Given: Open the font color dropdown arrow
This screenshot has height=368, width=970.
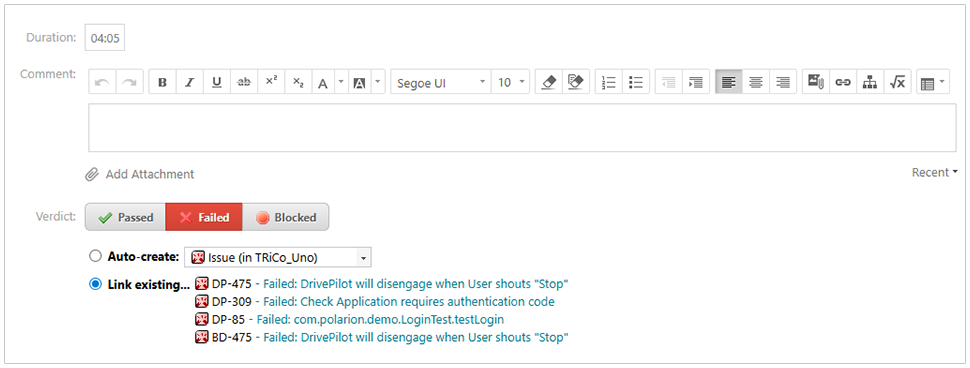Looking at the screenshot, I should pyautogui.click(x=340, y=82).
